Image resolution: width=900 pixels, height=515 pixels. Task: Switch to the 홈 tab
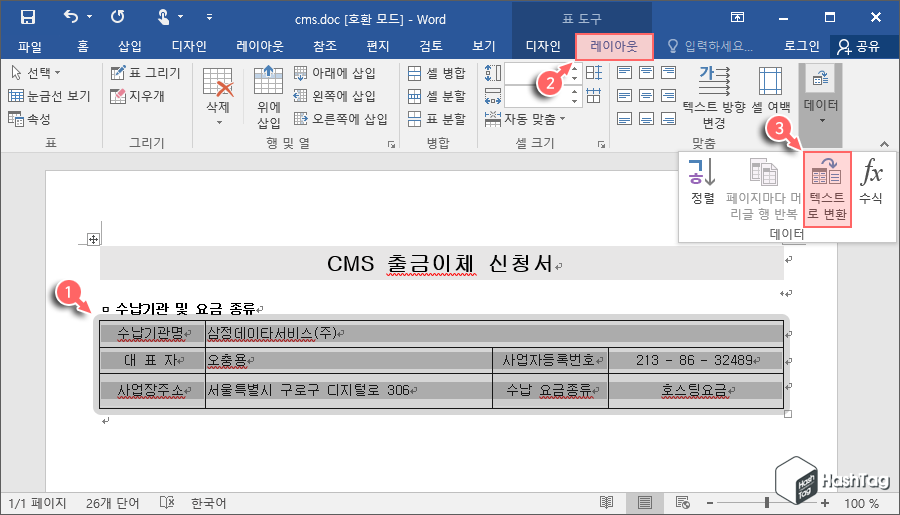[x=83, y=46]
